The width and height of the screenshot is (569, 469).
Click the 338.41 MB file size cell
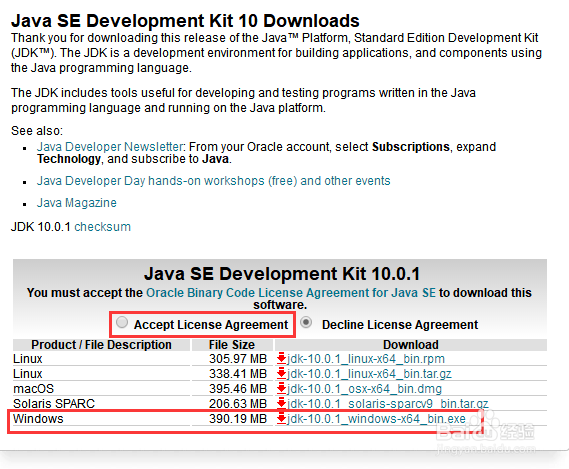click(238, 374)
